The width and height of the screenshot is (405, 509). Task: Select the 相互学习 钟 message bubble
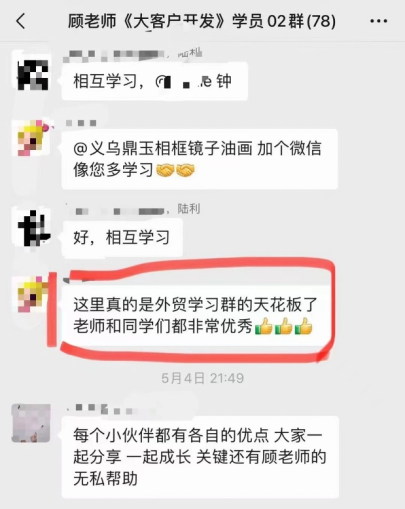tap(155, 81)
